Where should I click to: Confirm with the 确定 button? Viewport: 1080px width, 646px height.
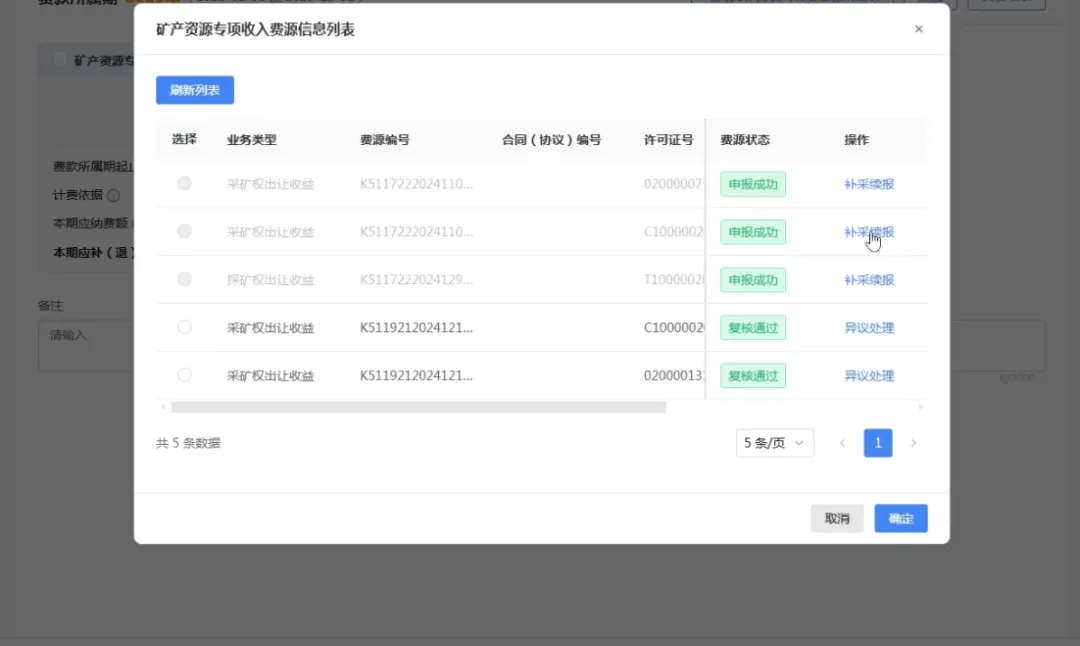tap(900, 518)
